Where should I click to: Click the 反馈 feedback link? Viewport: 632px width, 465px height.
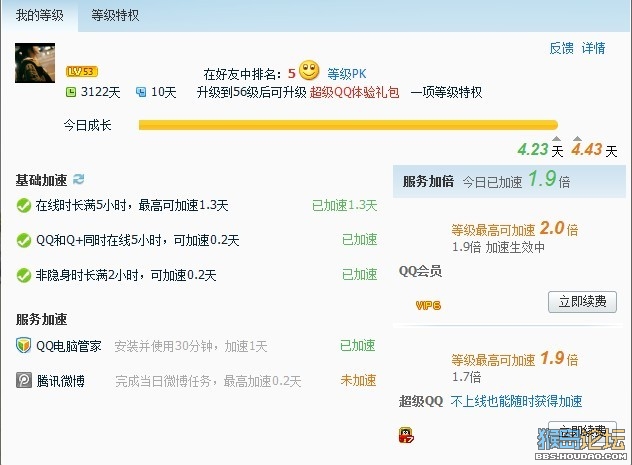pos(561,48)
